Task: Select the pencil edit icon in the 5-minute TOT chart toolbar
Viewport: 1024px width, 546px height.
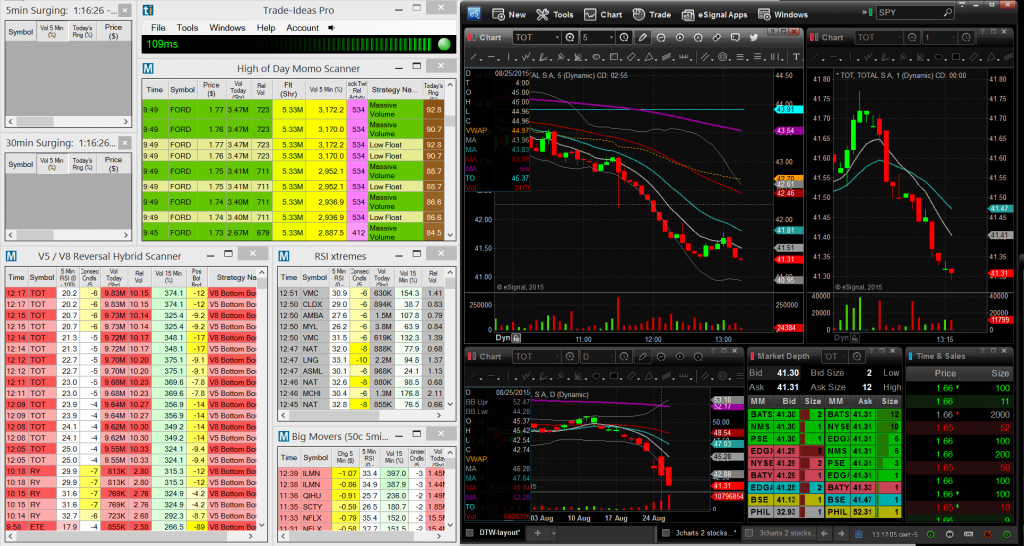Action: tap(643, 37)
